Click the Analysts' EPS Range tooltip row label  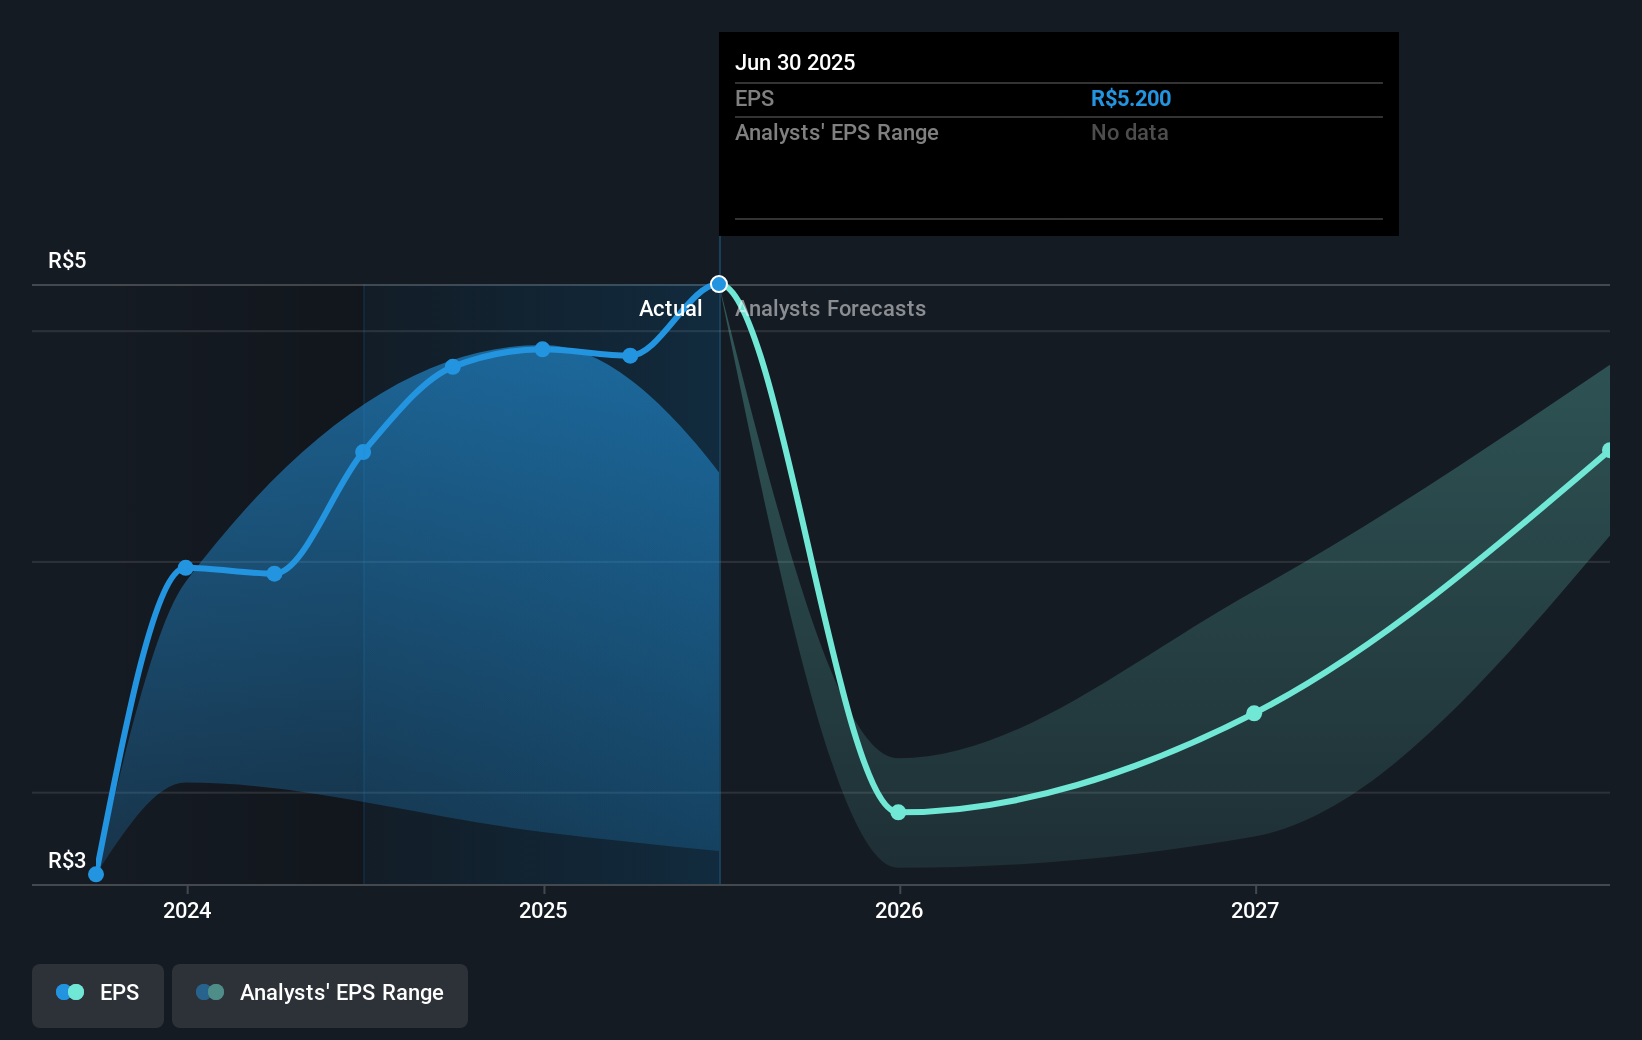tap(837, 132)
